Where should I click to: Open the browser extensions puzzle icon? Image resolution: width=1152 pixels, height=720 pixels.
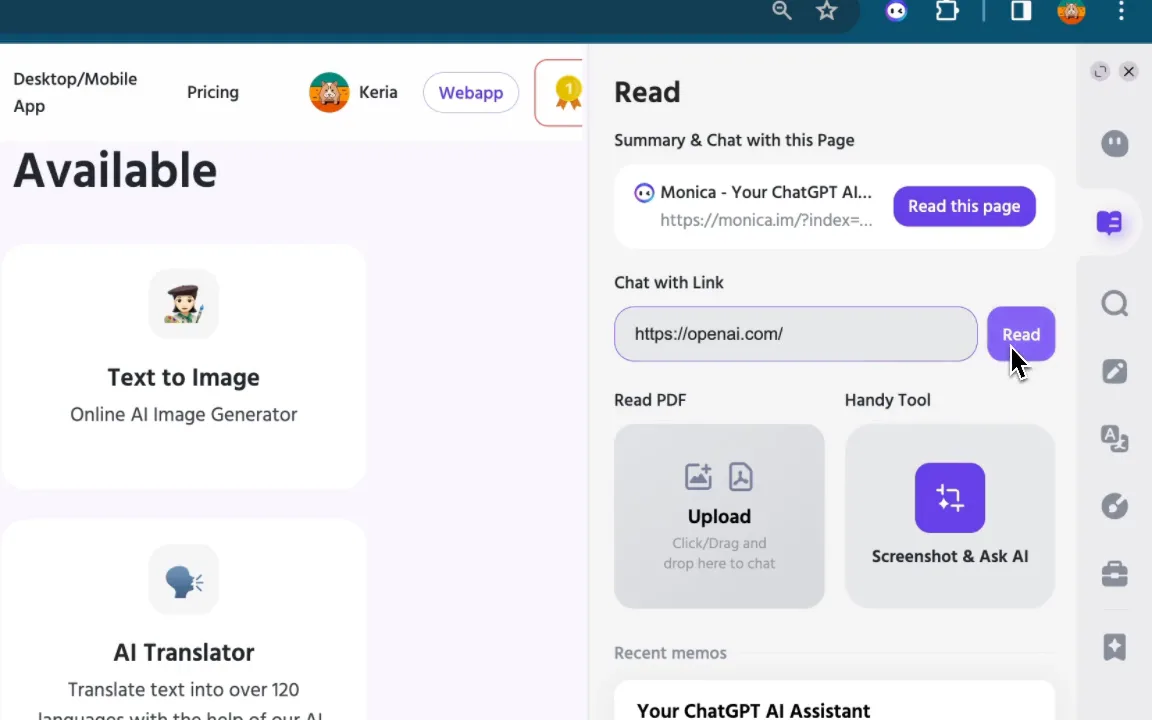(947, 11)
